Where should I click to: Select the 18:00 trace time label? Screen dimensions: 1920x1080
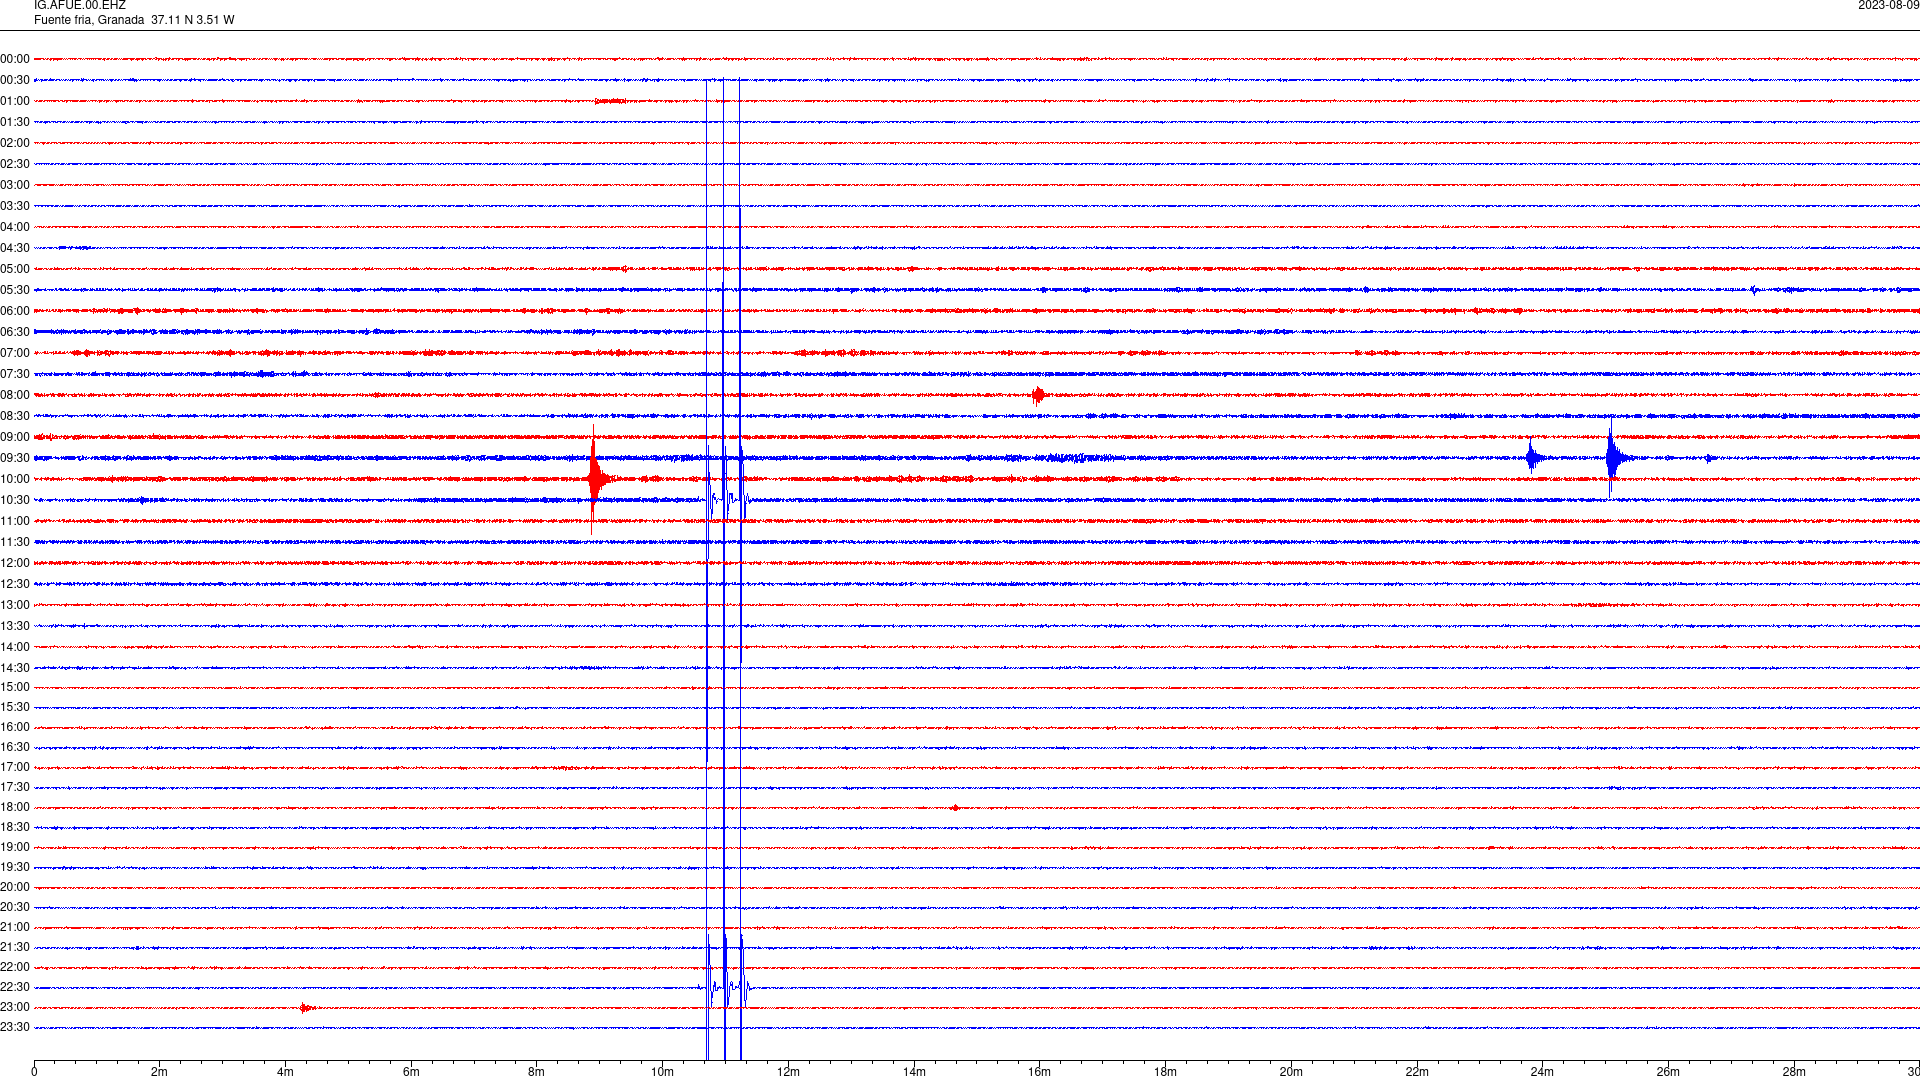tap(15, 807)
